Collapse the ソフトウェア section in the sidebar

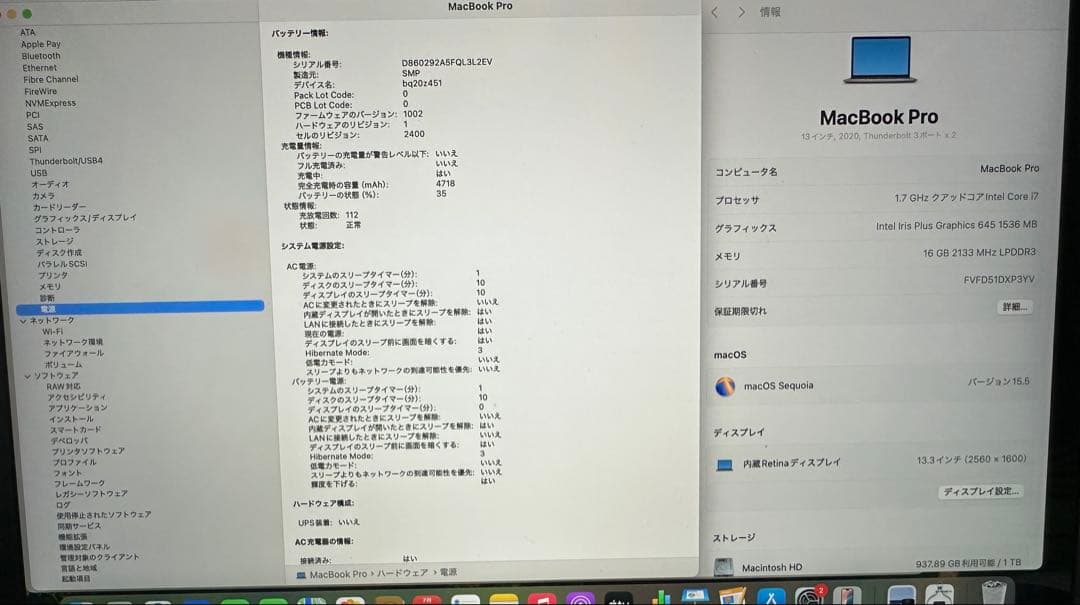coord(27,376)
